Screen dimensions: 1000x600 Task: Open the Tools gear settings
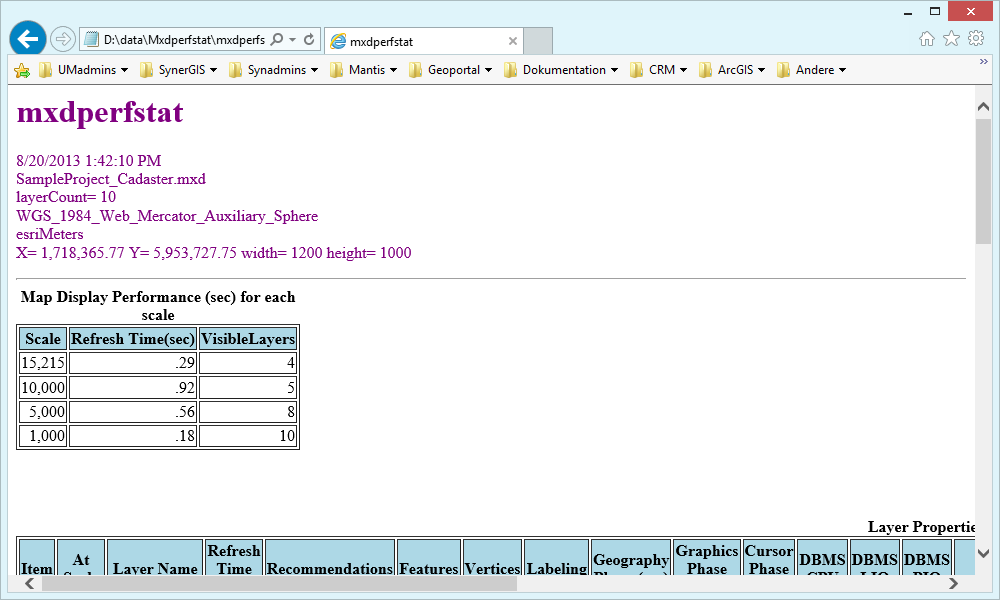pyautogui.click(x=976, y=38)
